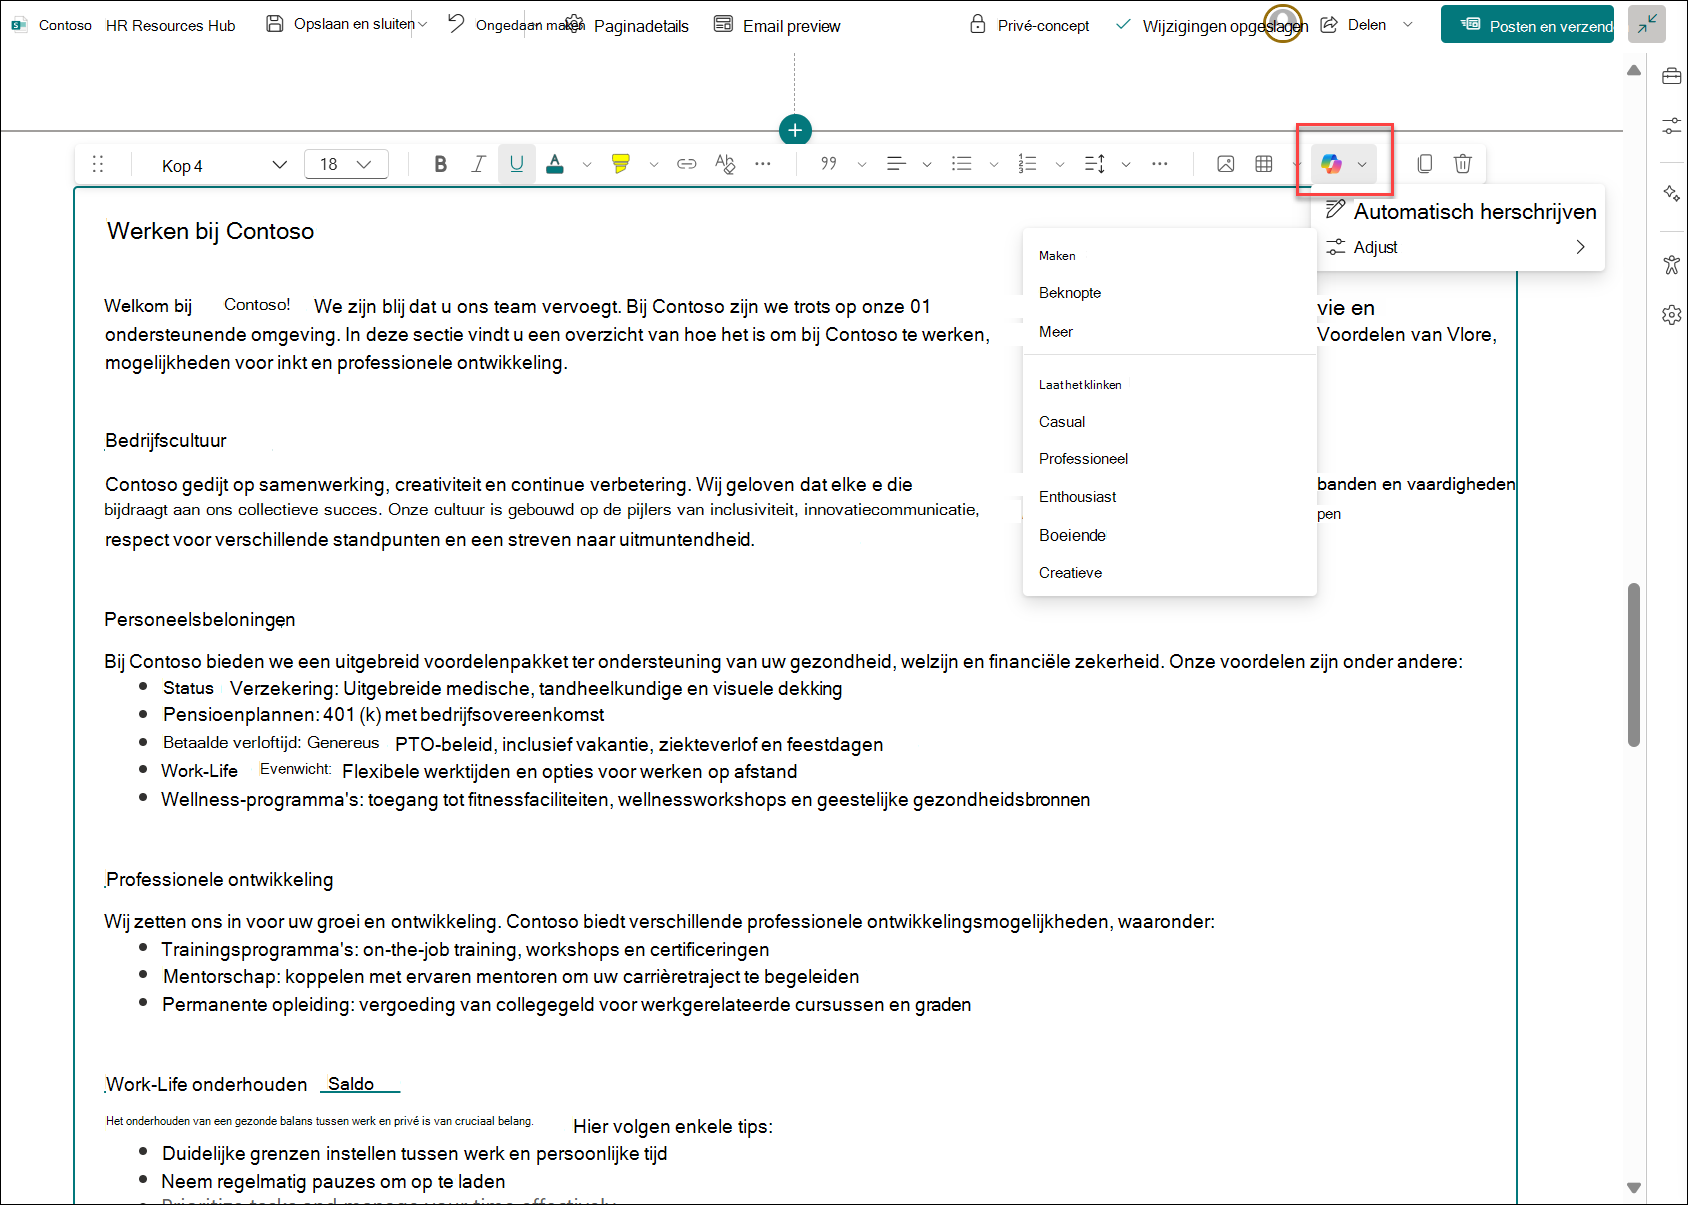The width and height of the screenshot is (1688, 1205).
Task: Click the vertical scrollbar thumb
Action: pyautogui.click(x=1634, y=665)
